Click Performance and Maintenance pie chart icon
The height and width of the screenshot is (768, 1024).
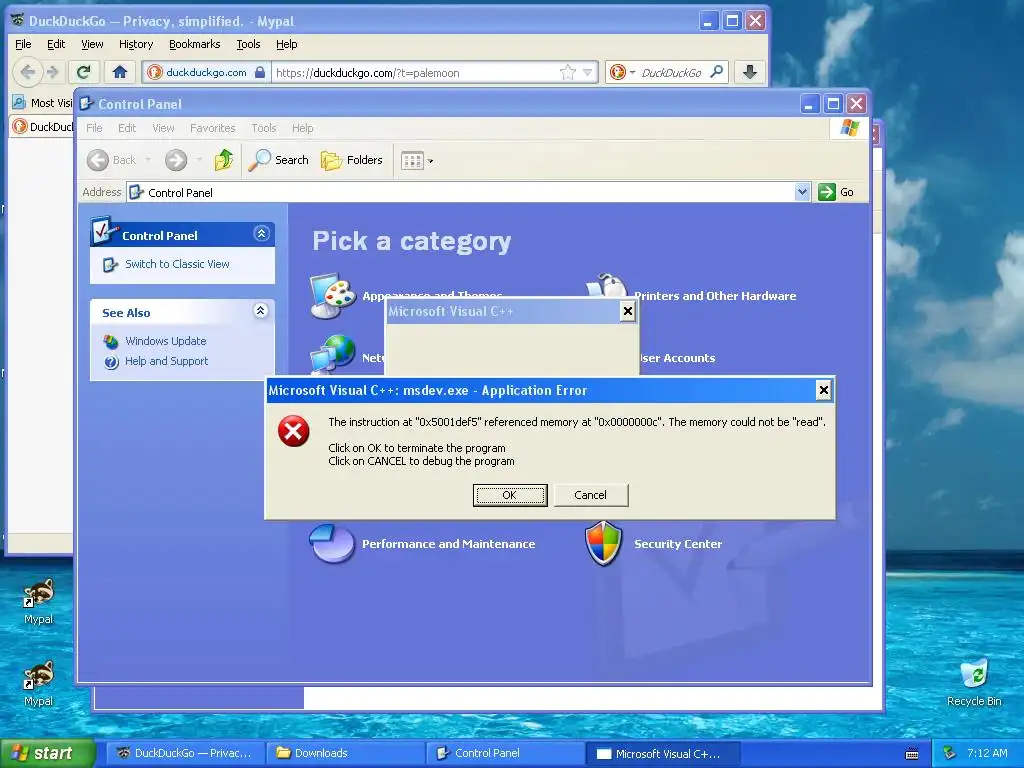coord(332,543)
